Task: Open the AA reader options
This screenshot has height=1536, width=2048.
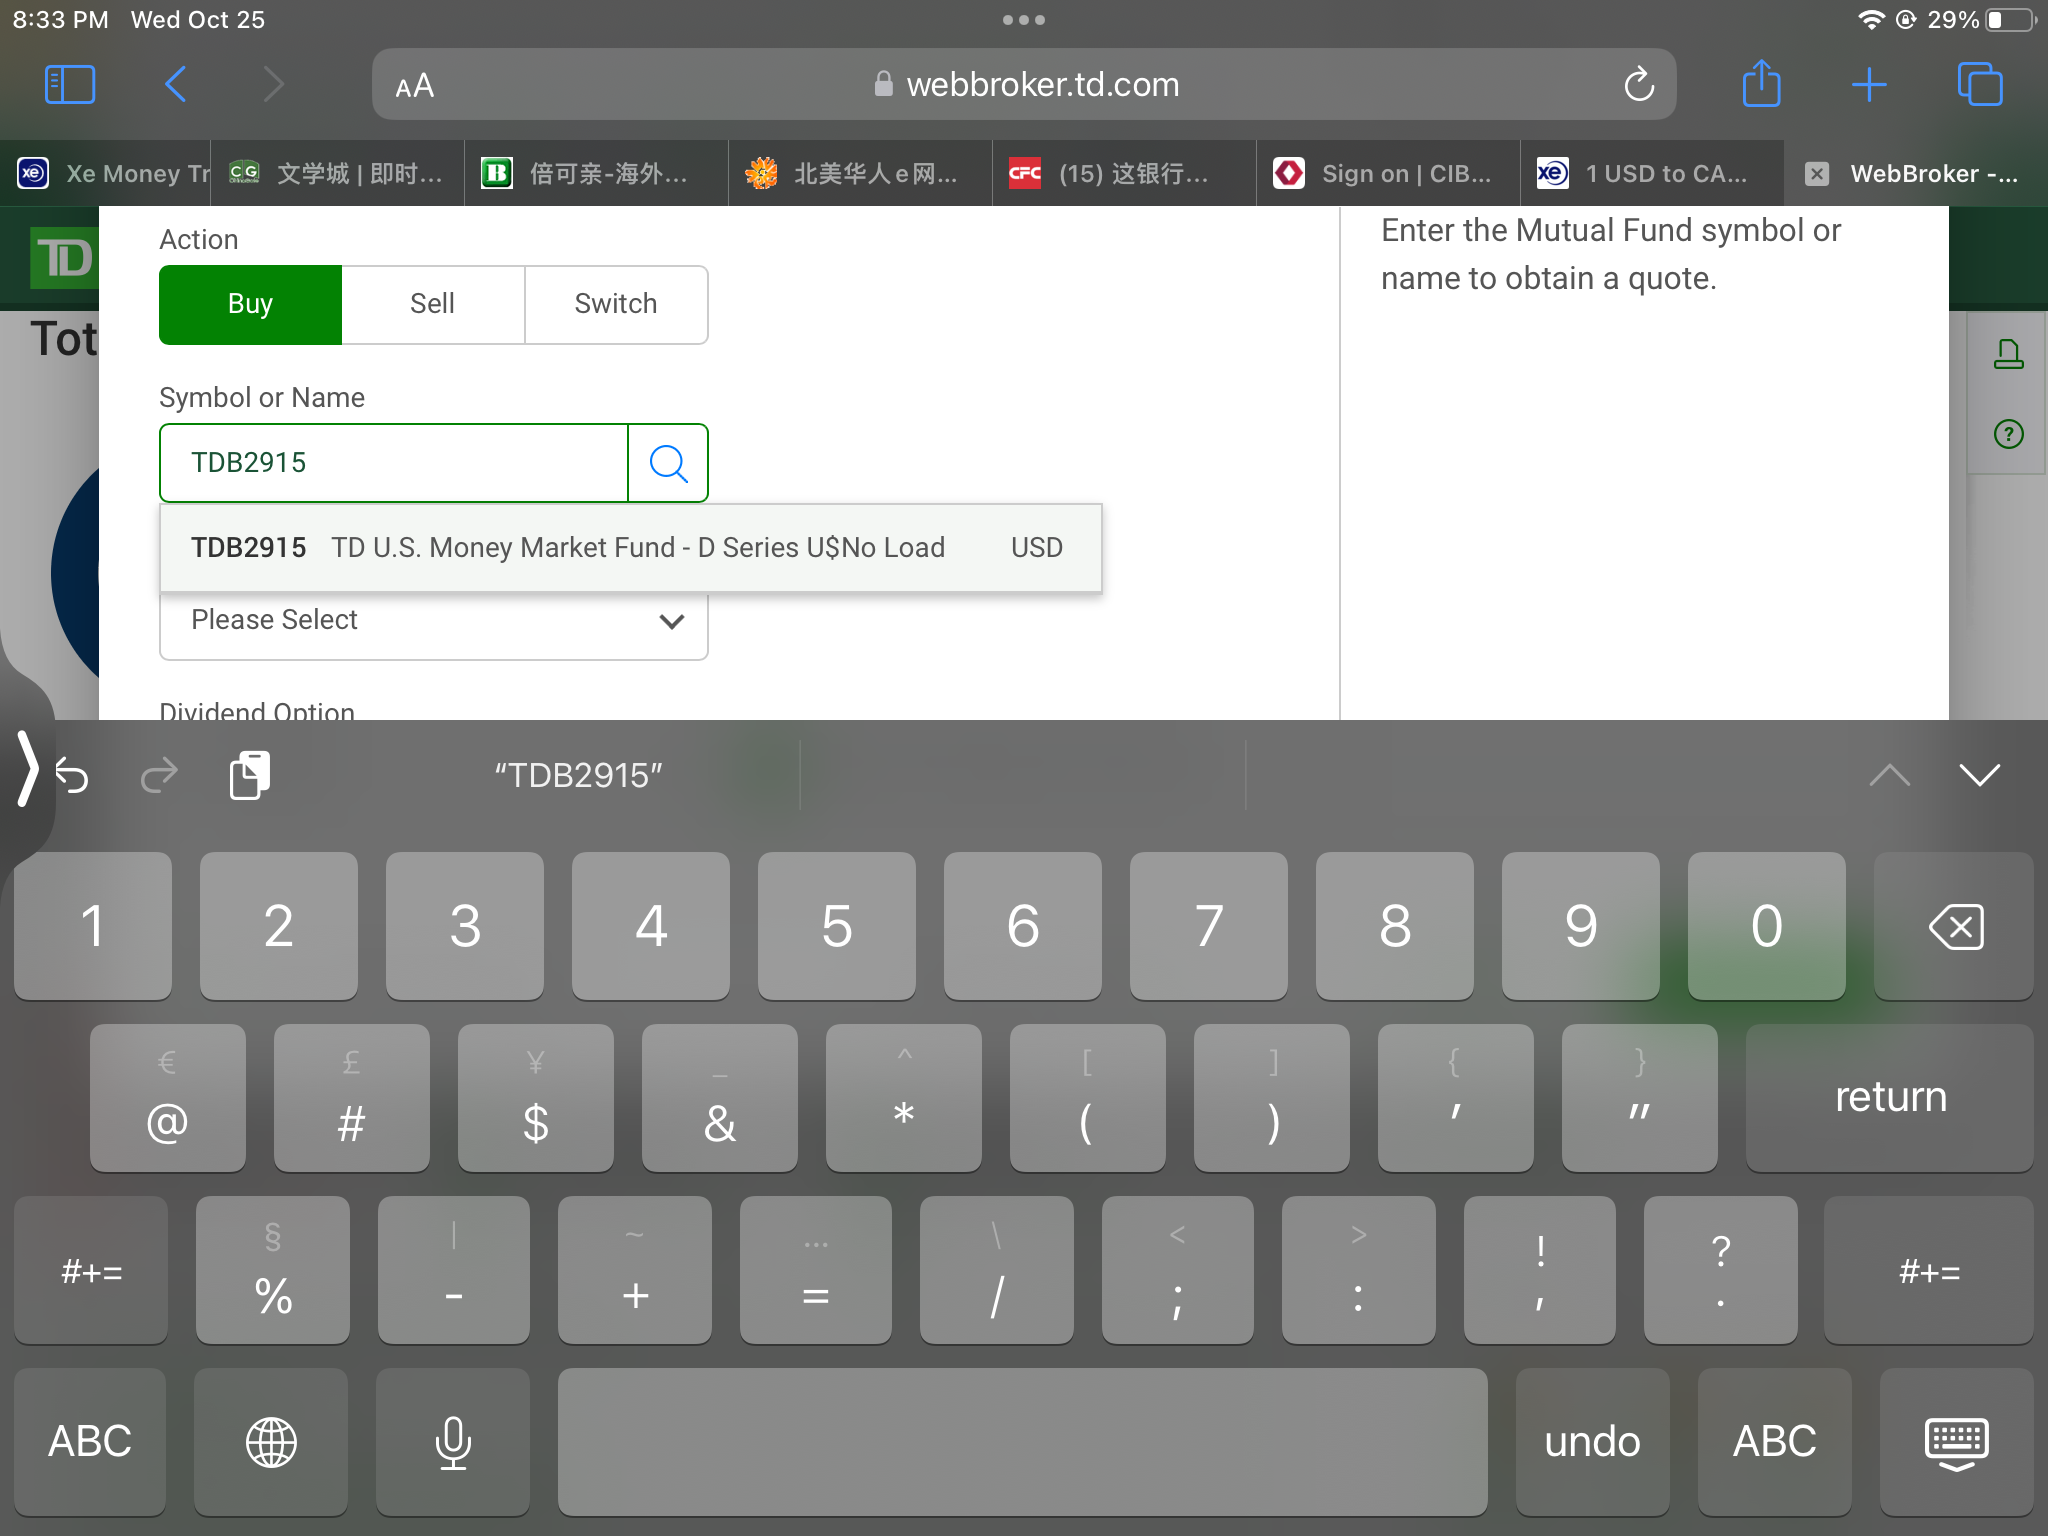Action: (x=415, y=86)
